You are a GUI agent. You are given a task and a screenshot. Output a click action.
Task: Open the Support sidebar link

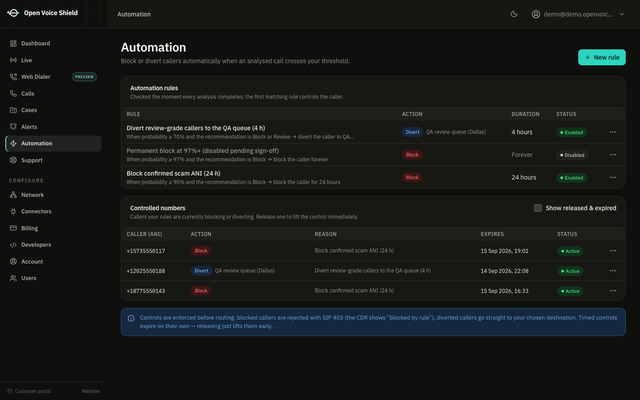point(53,160)
